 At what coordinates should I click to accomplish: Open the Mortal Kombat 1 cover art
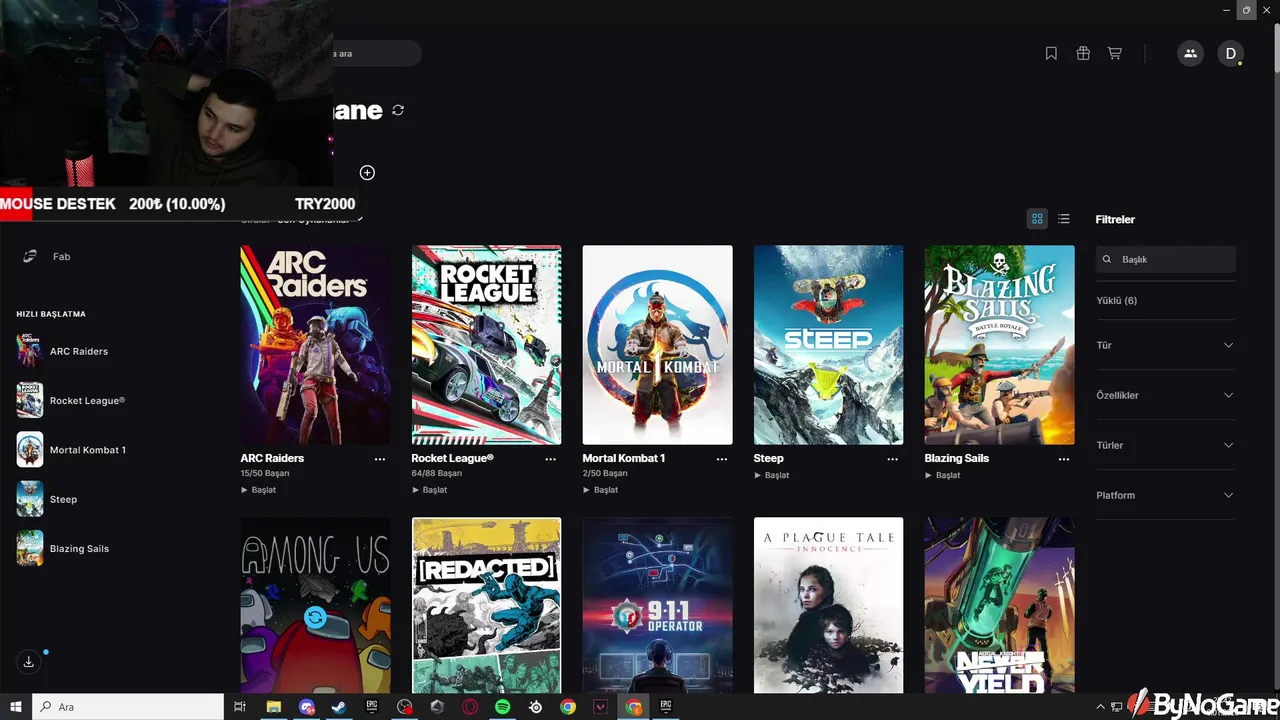point(657,345)
